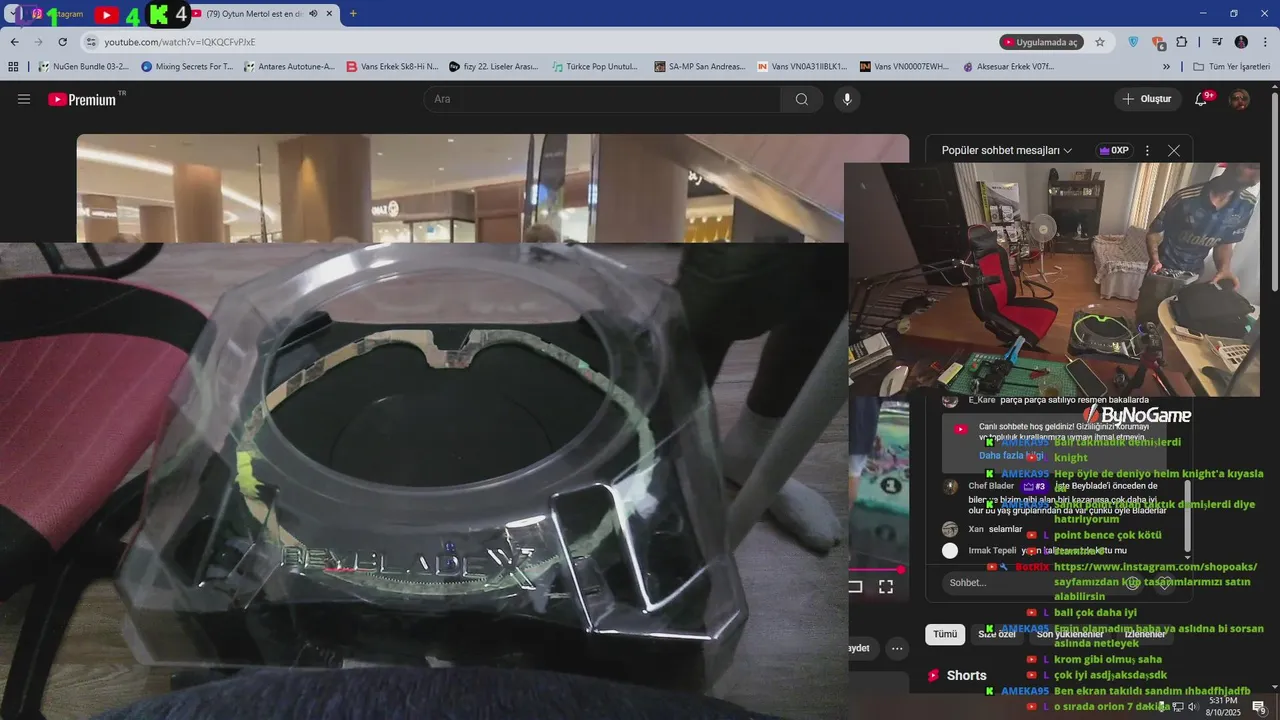The width and height of the screenshot is (1280, 720).
Task: Open the 'Mixing Secrets For T...' bookmark
Action: pos(187,67)
